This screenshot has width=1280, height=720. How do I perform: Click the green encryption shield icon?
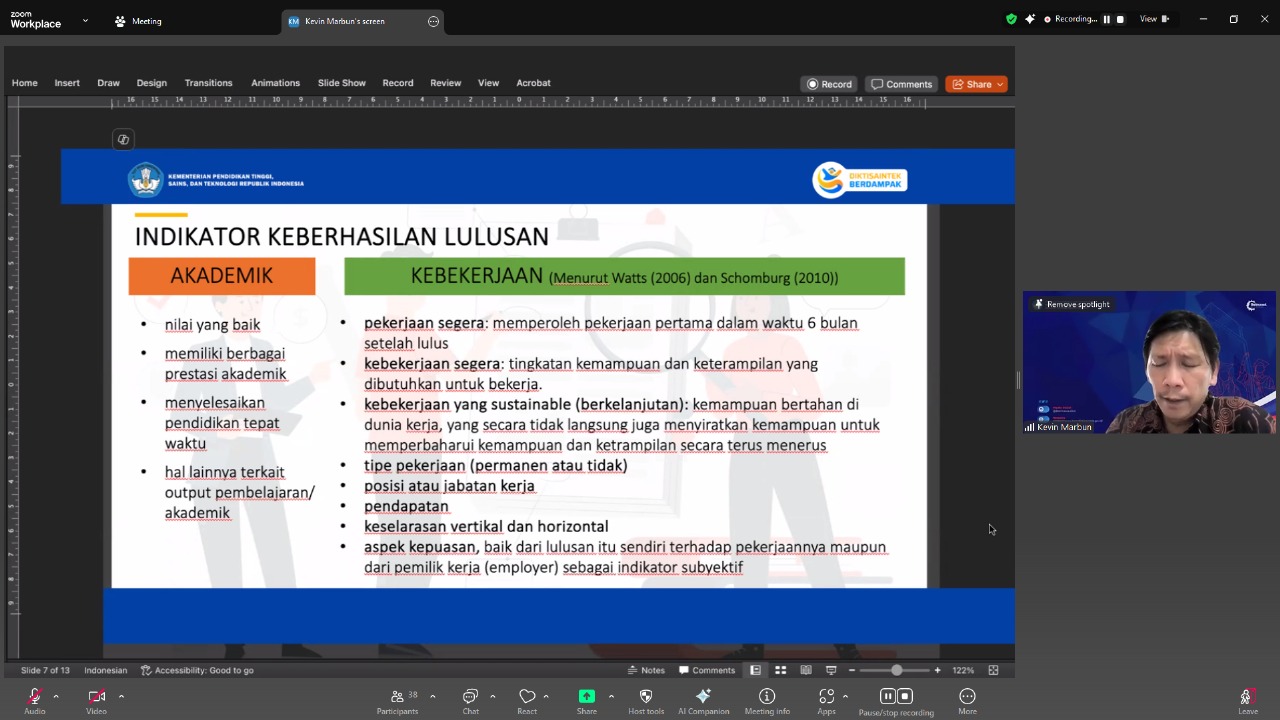1011,19
